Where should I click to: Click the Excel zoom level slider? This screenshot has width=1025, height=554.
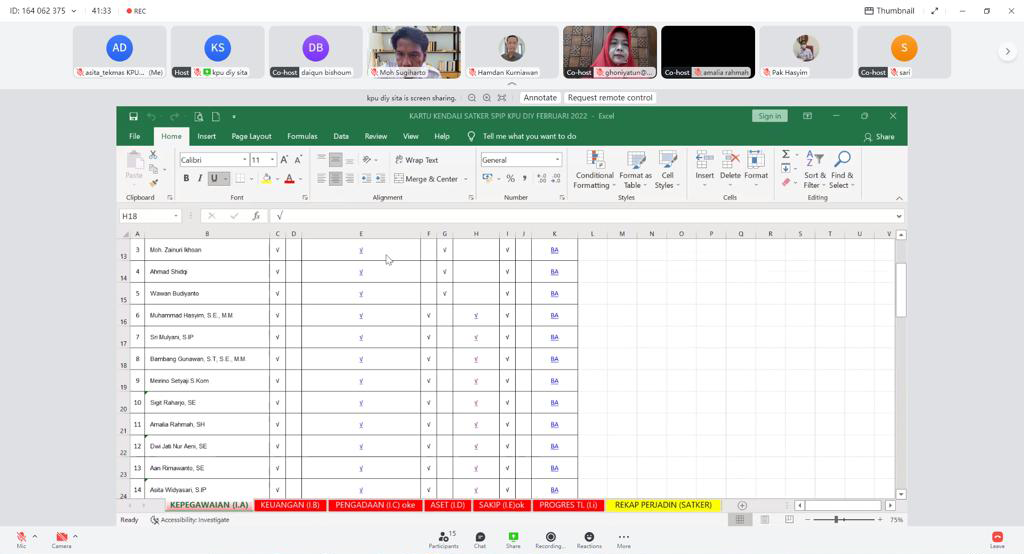836,520
